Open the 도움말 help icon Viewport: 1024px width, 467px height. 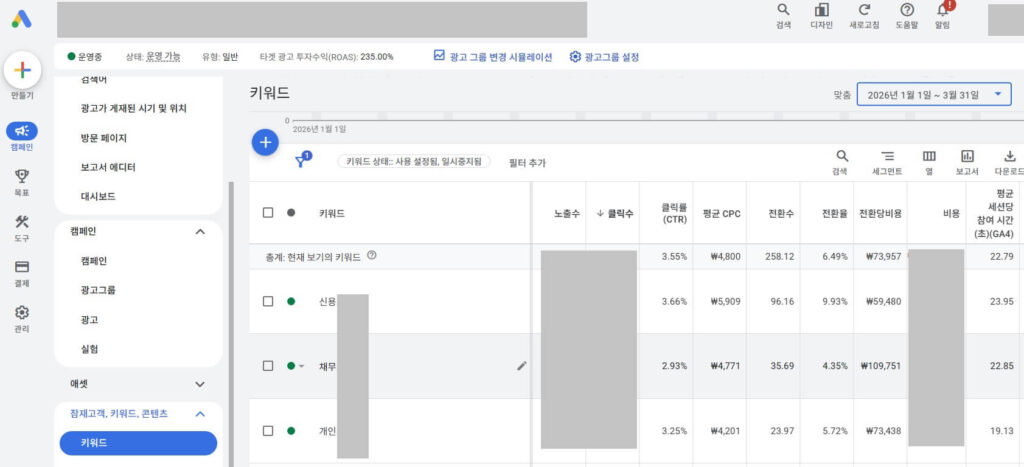907,10
